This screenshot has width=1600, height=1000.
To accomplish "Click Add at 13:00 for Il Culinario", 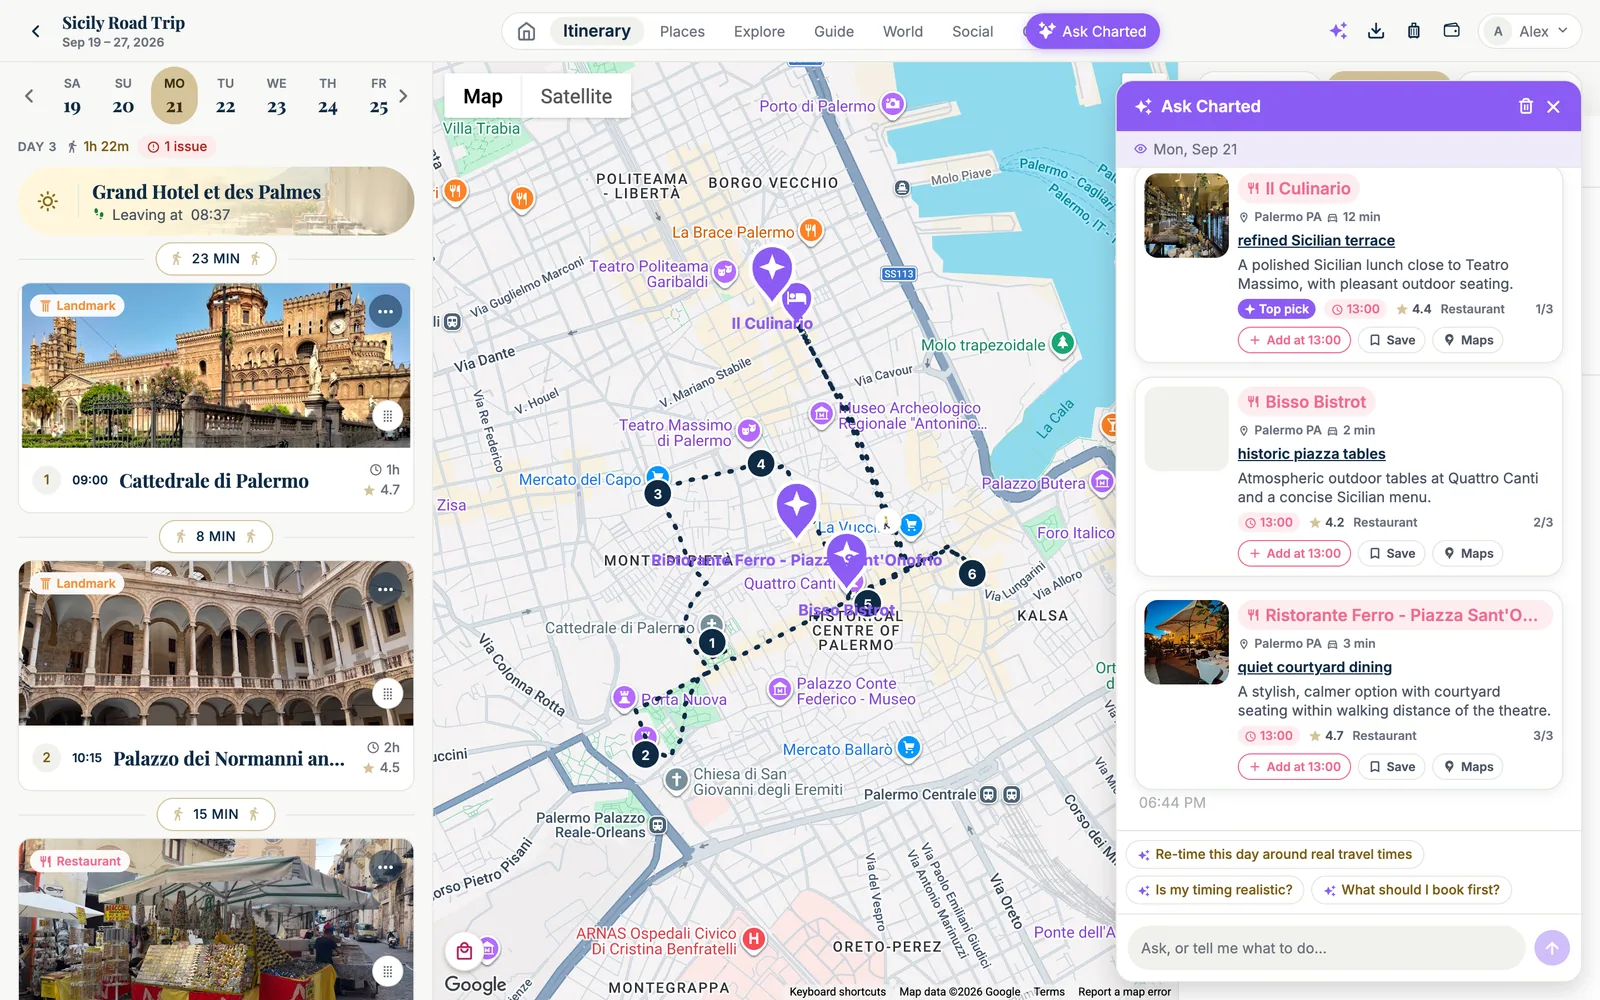I will tap(1294, 340).
